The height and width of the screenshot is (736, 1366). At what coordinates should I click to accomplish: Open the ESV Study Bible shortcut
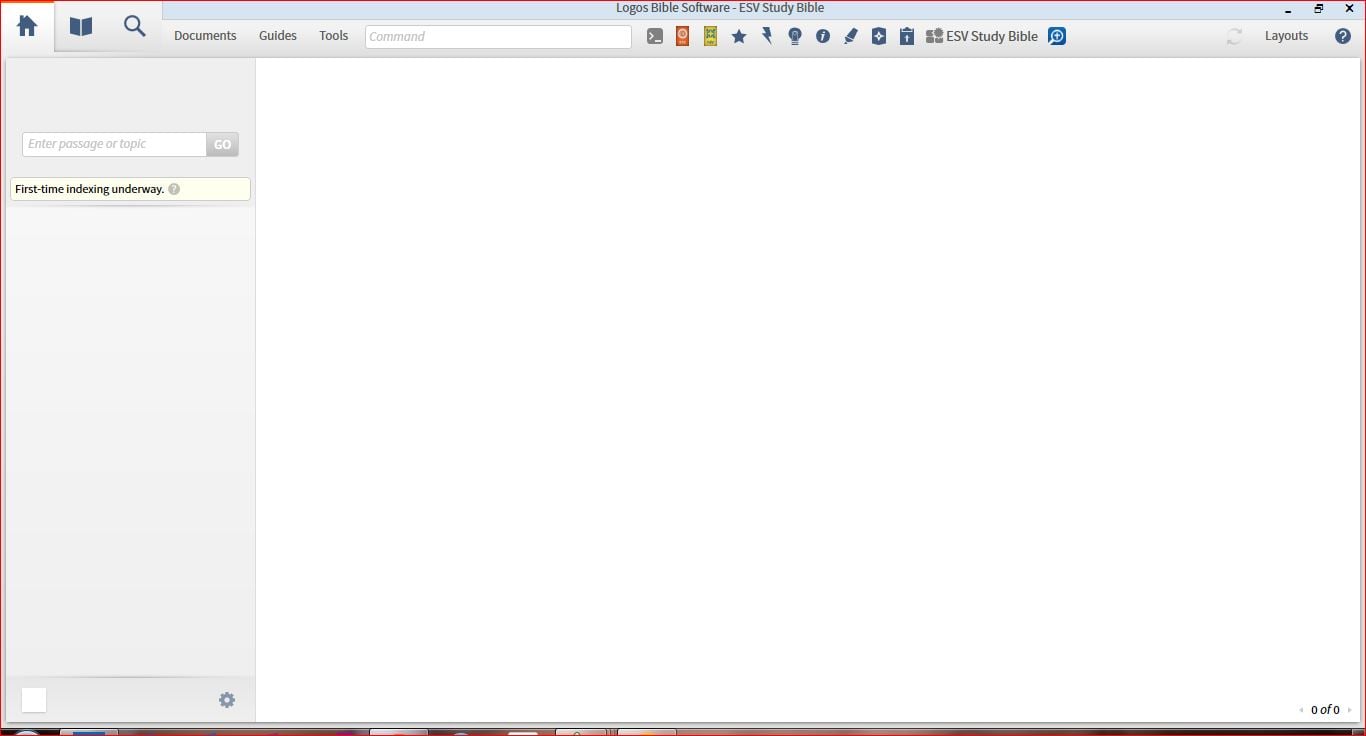982,36
